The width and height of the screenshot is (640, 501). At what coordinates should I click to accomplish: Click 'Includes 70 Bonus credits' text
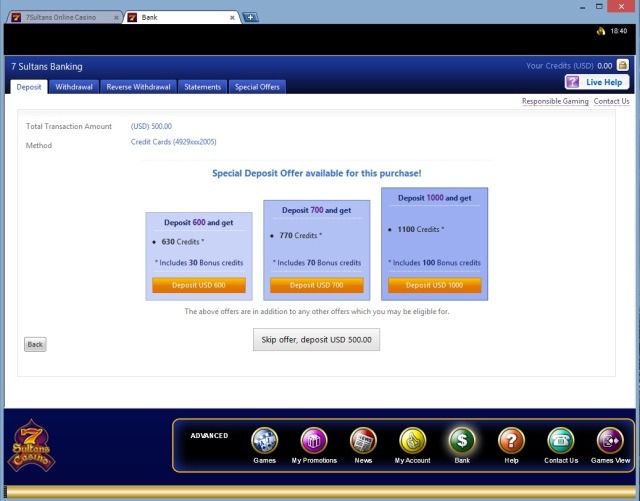coord(317,263)
